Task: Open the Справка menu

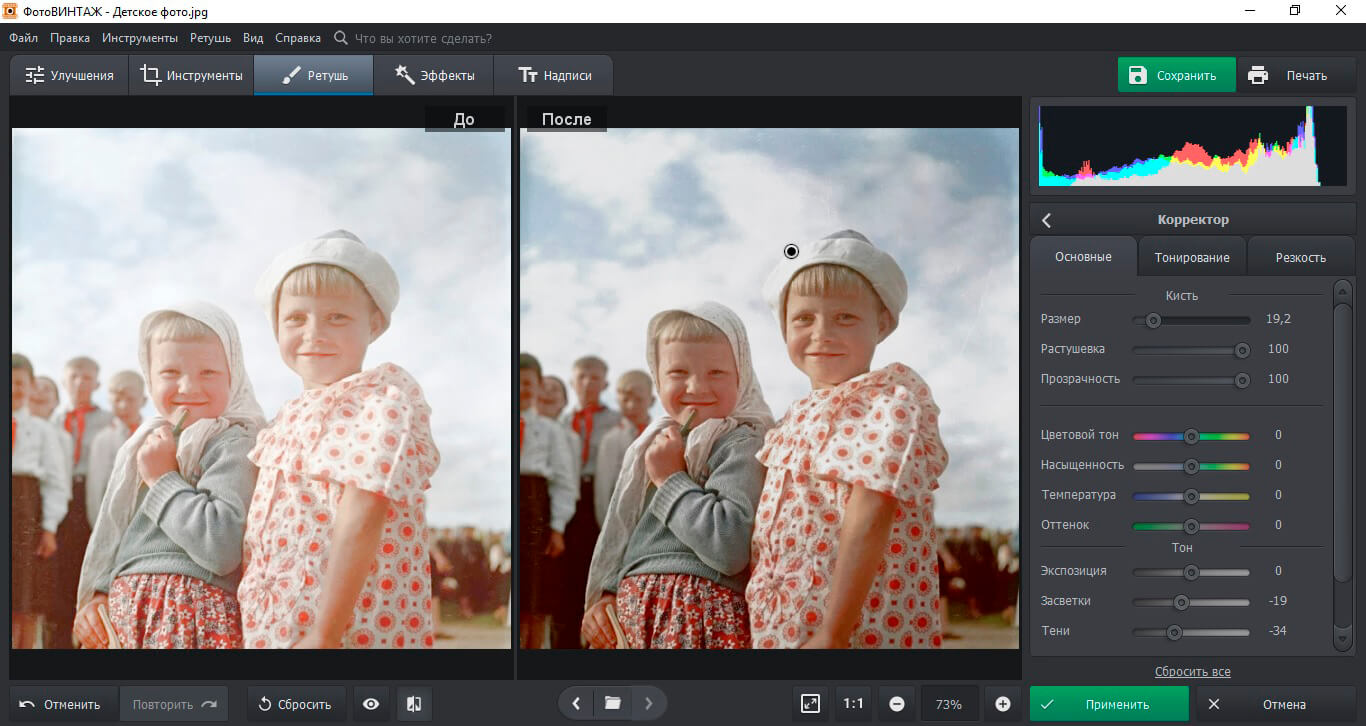Action: [298, 38]
